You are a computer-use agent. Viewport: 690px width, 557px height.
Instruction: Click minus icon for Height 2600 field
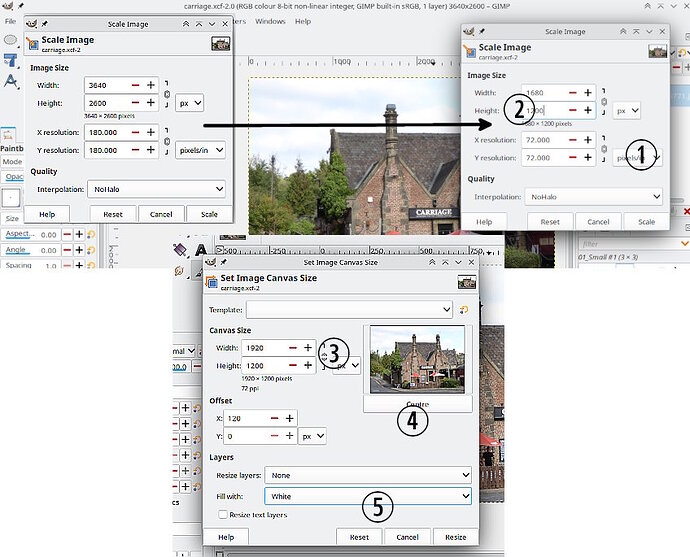click(x=135, y=102)
